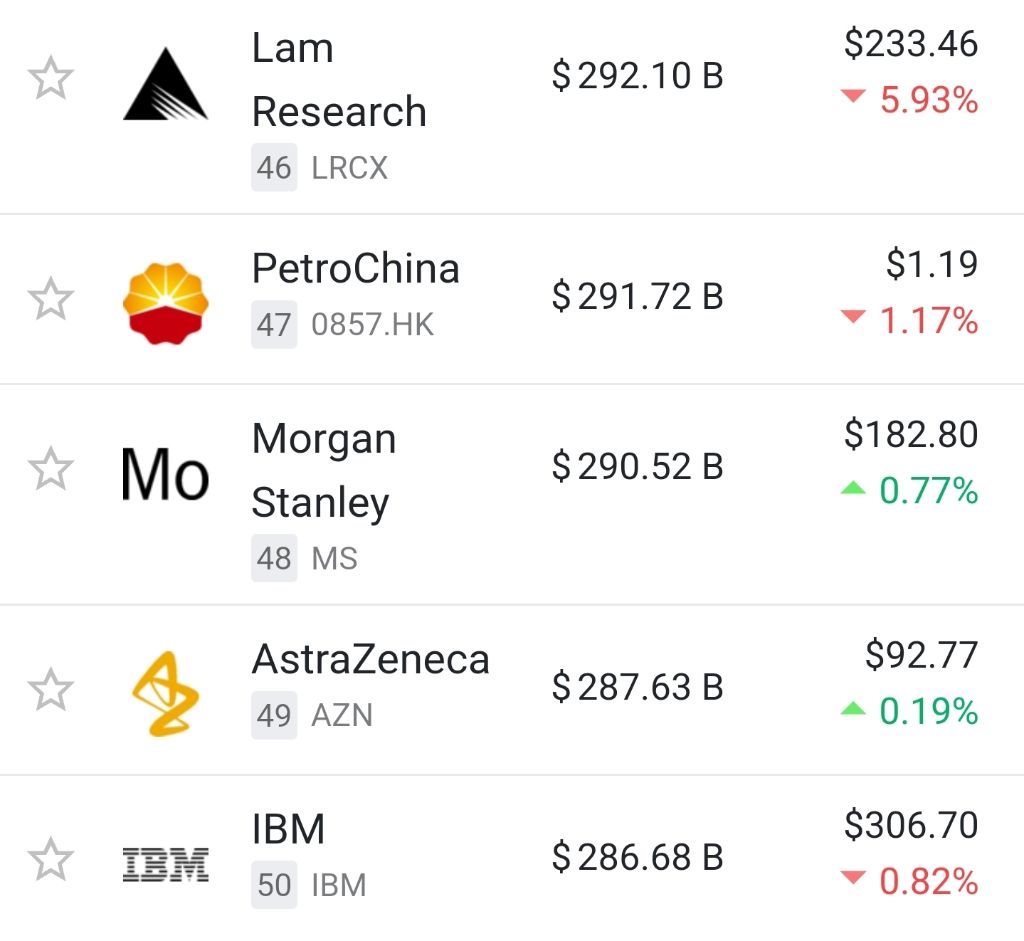The height and width of the screenshot is (941, 1024).
Task: Click Morgan Stanley's $182.80 share price
Action: 911,434
